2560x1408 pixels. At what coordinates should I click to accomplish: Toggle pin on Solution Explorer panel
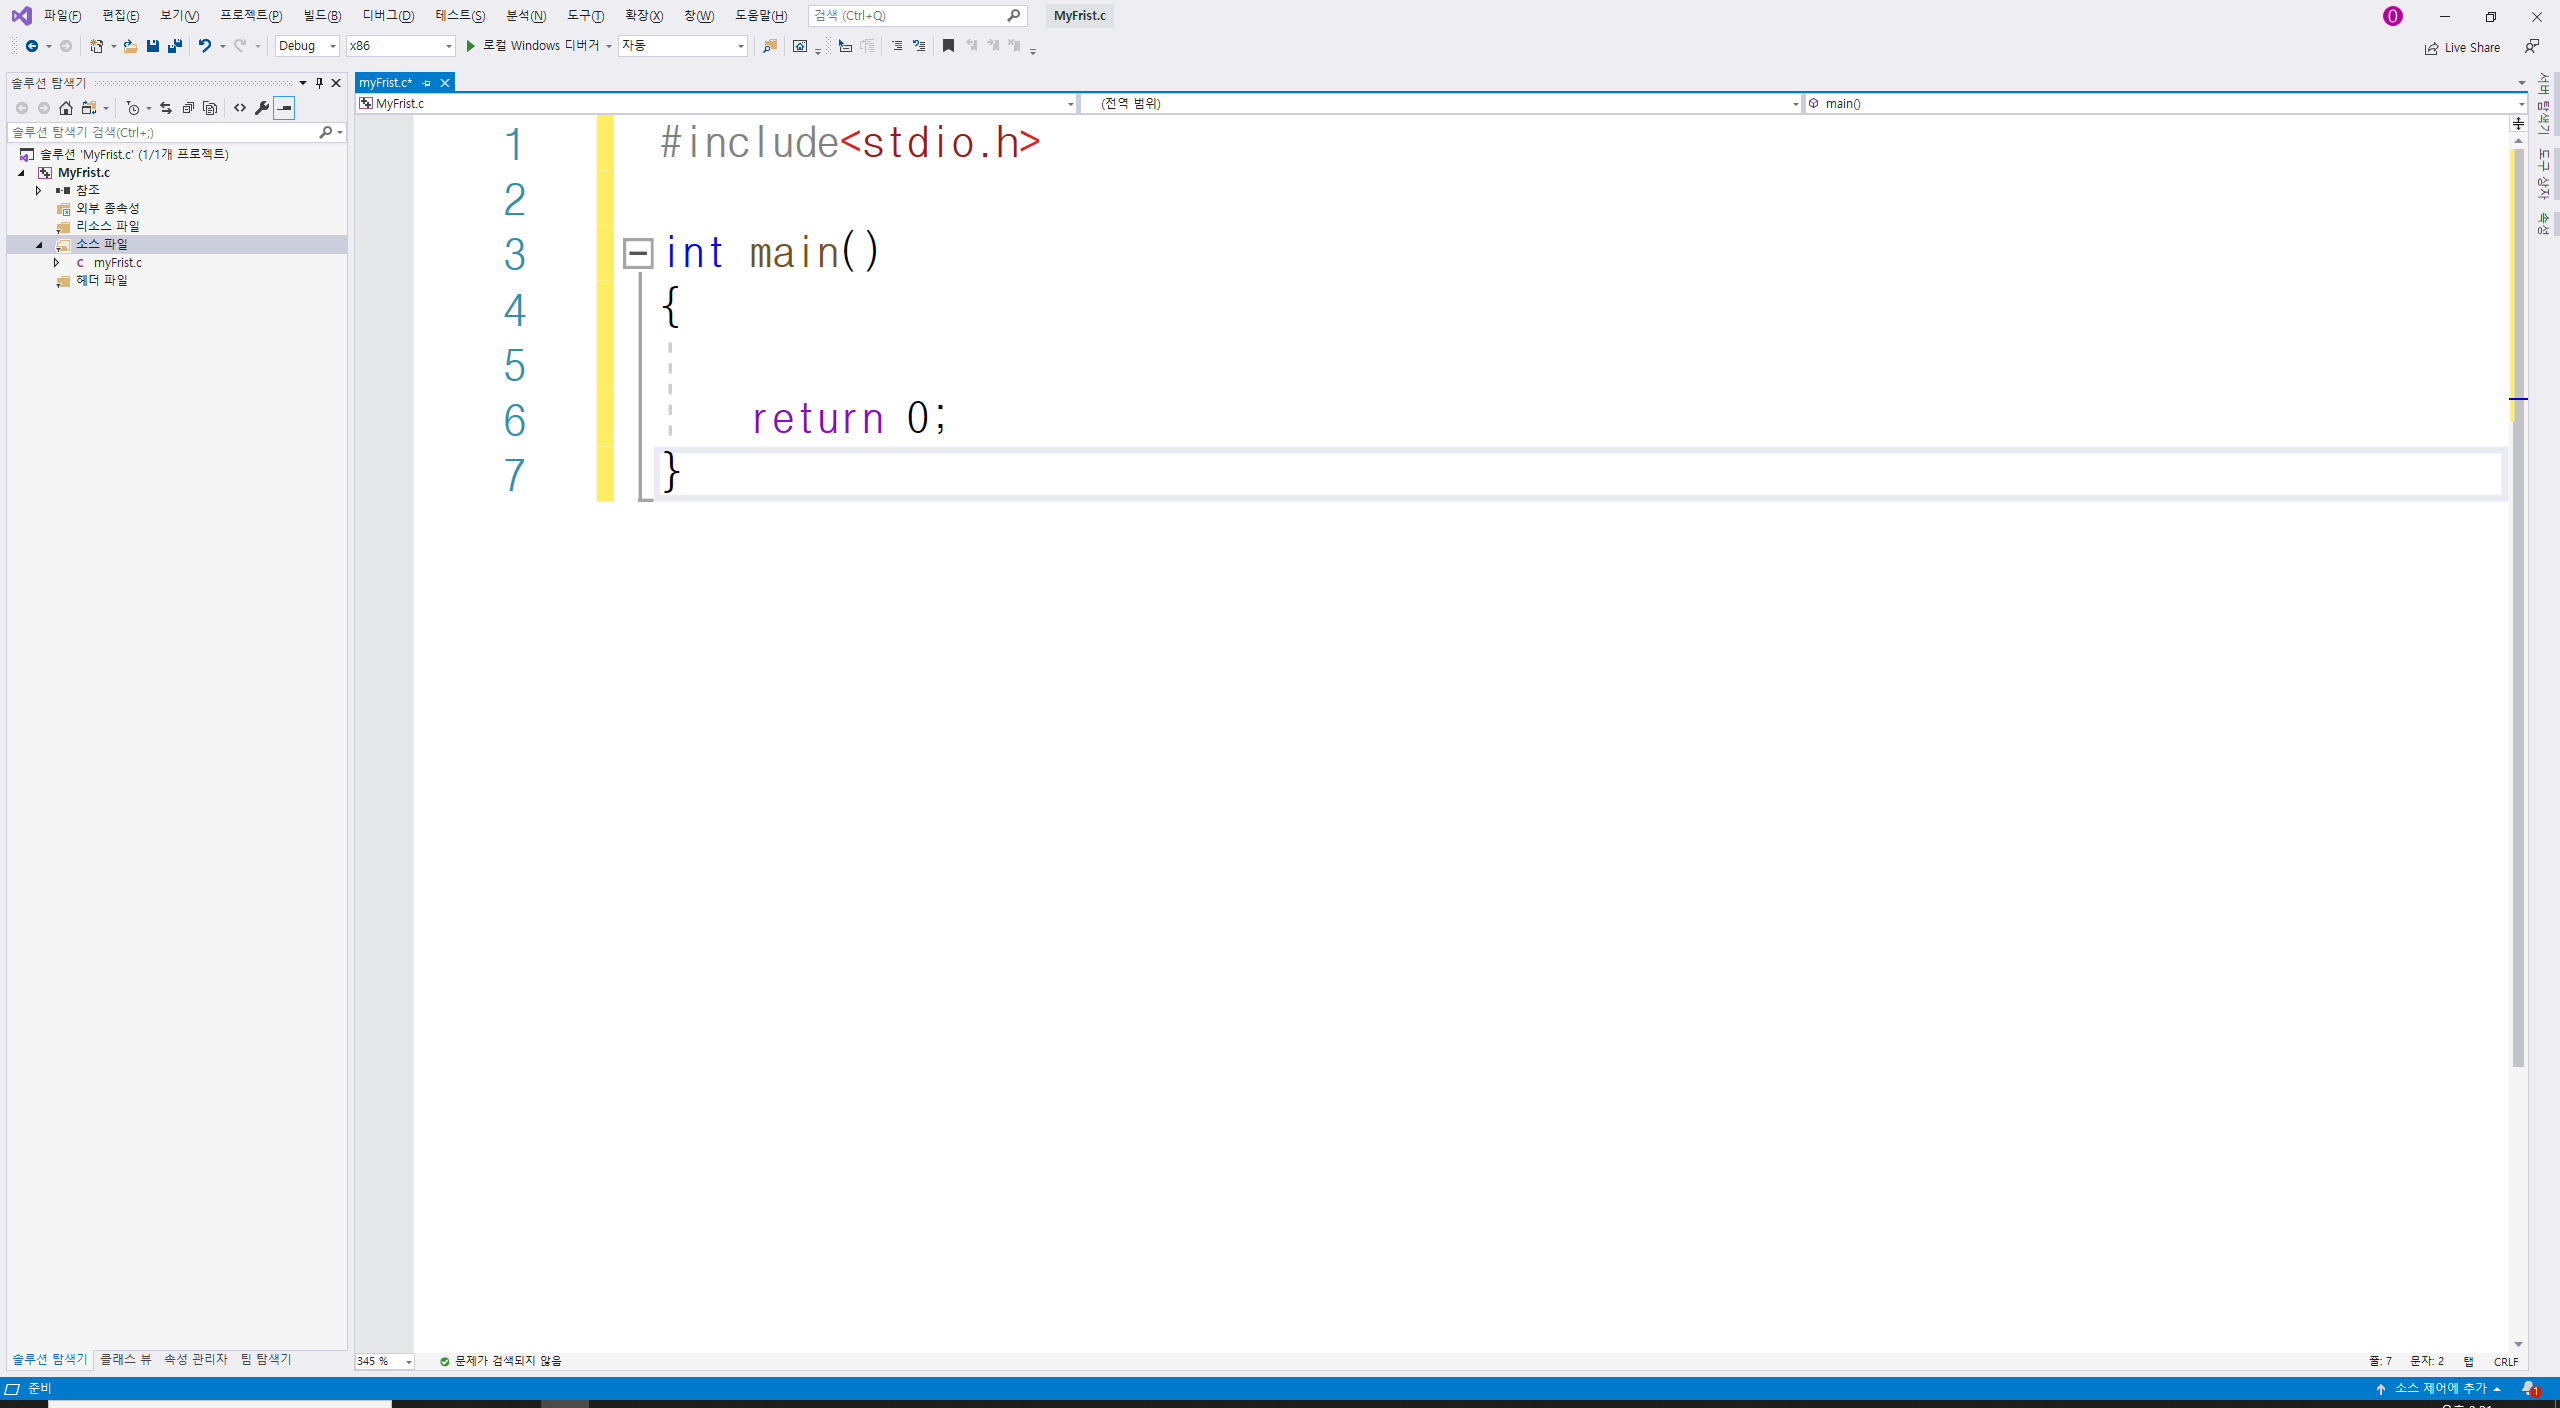point(319,83)
